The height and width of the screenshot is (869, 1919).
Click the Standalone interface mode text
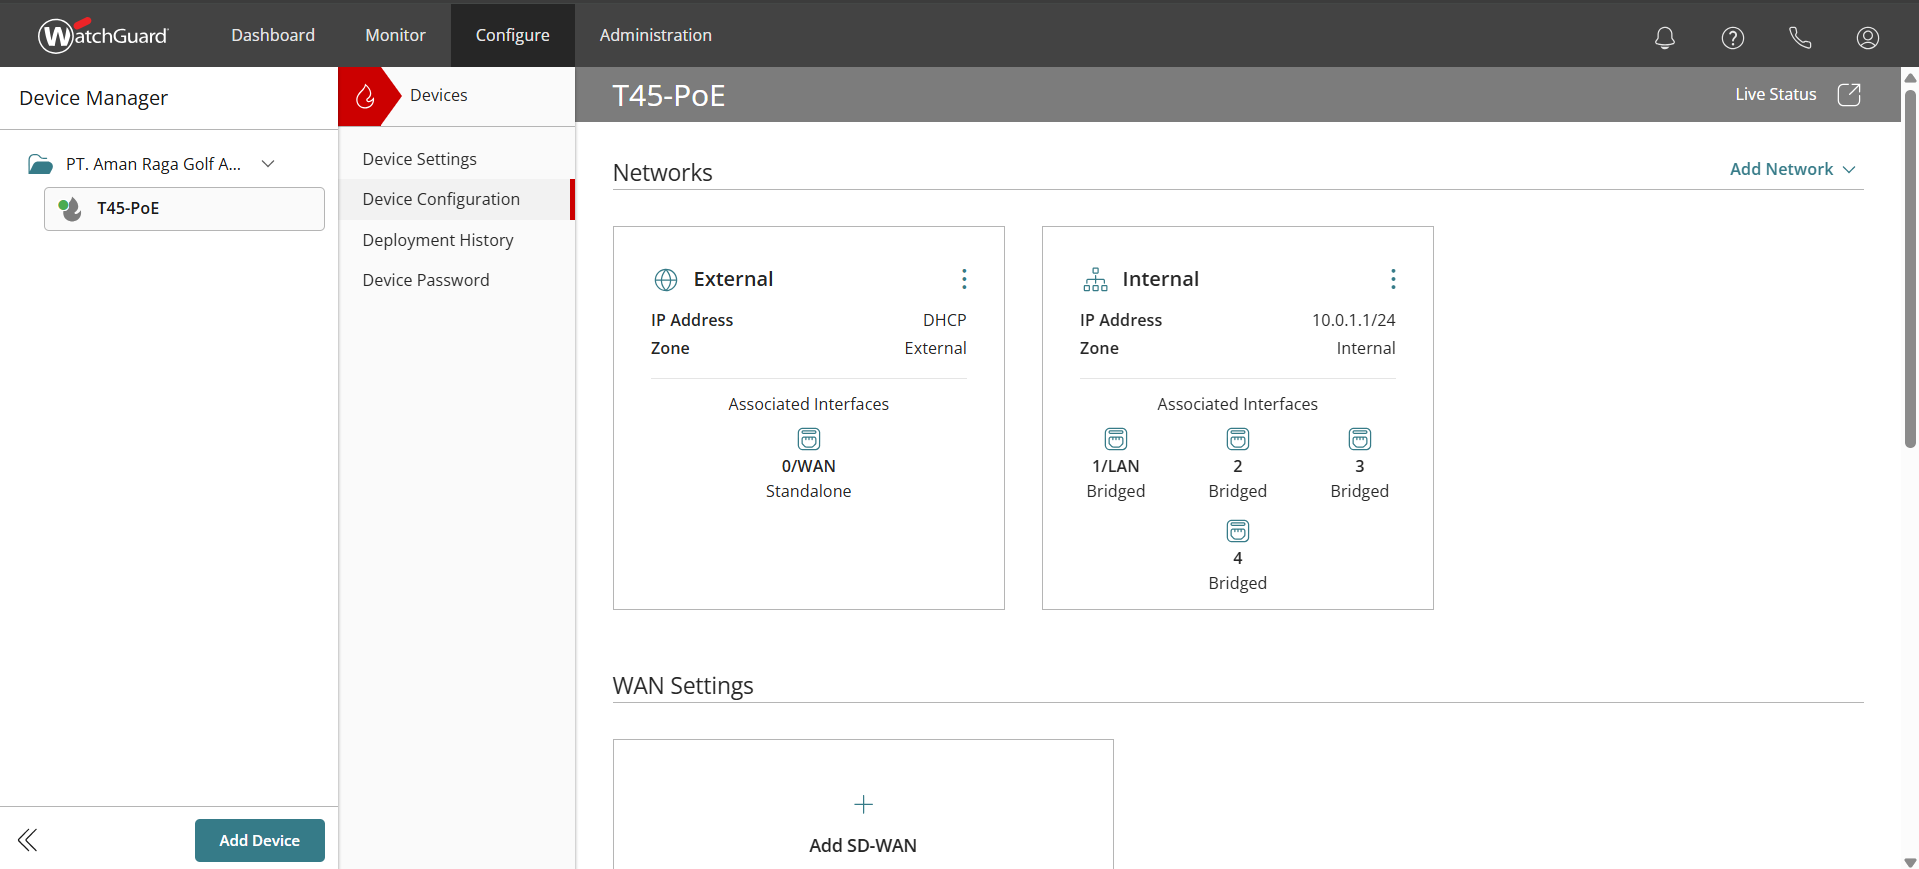(x=808, y=491)
